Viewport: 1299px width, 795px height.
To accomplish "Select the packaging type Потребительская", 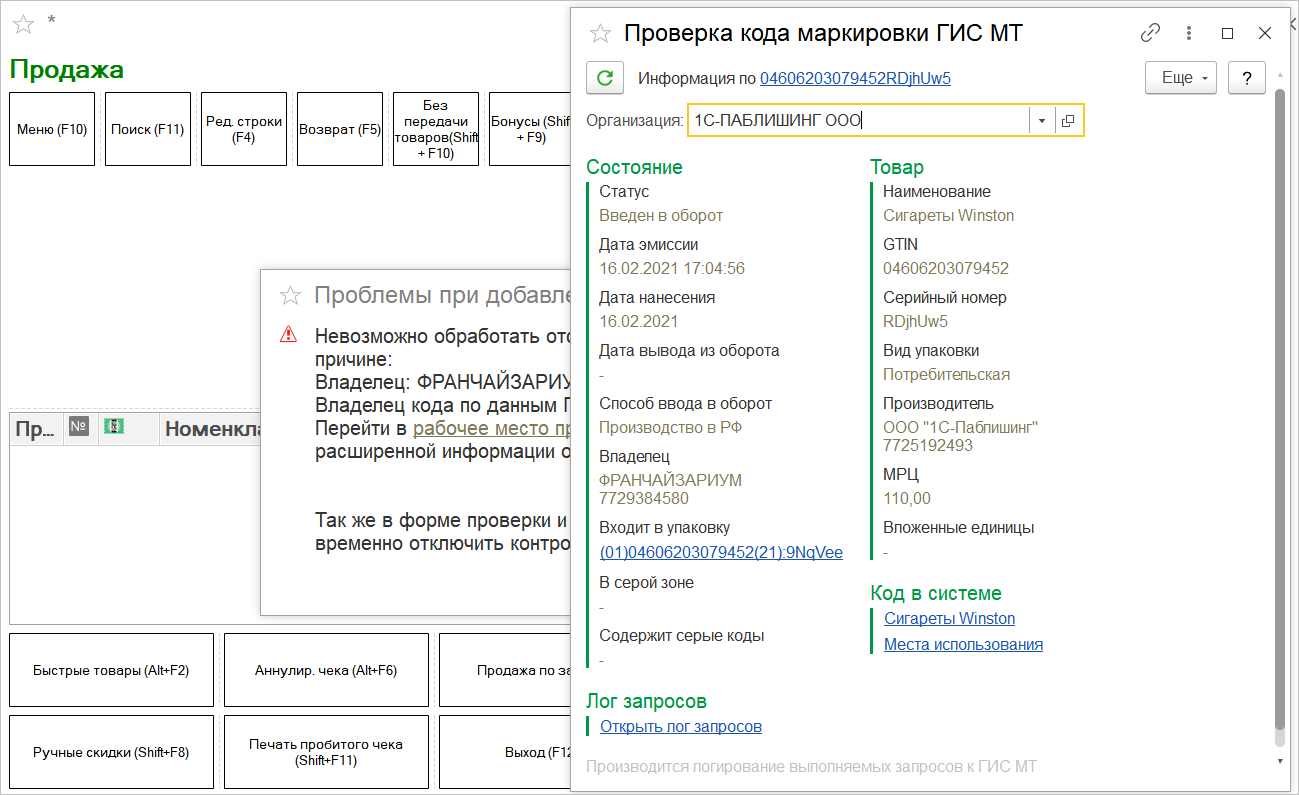I will (x=947, y=374).
